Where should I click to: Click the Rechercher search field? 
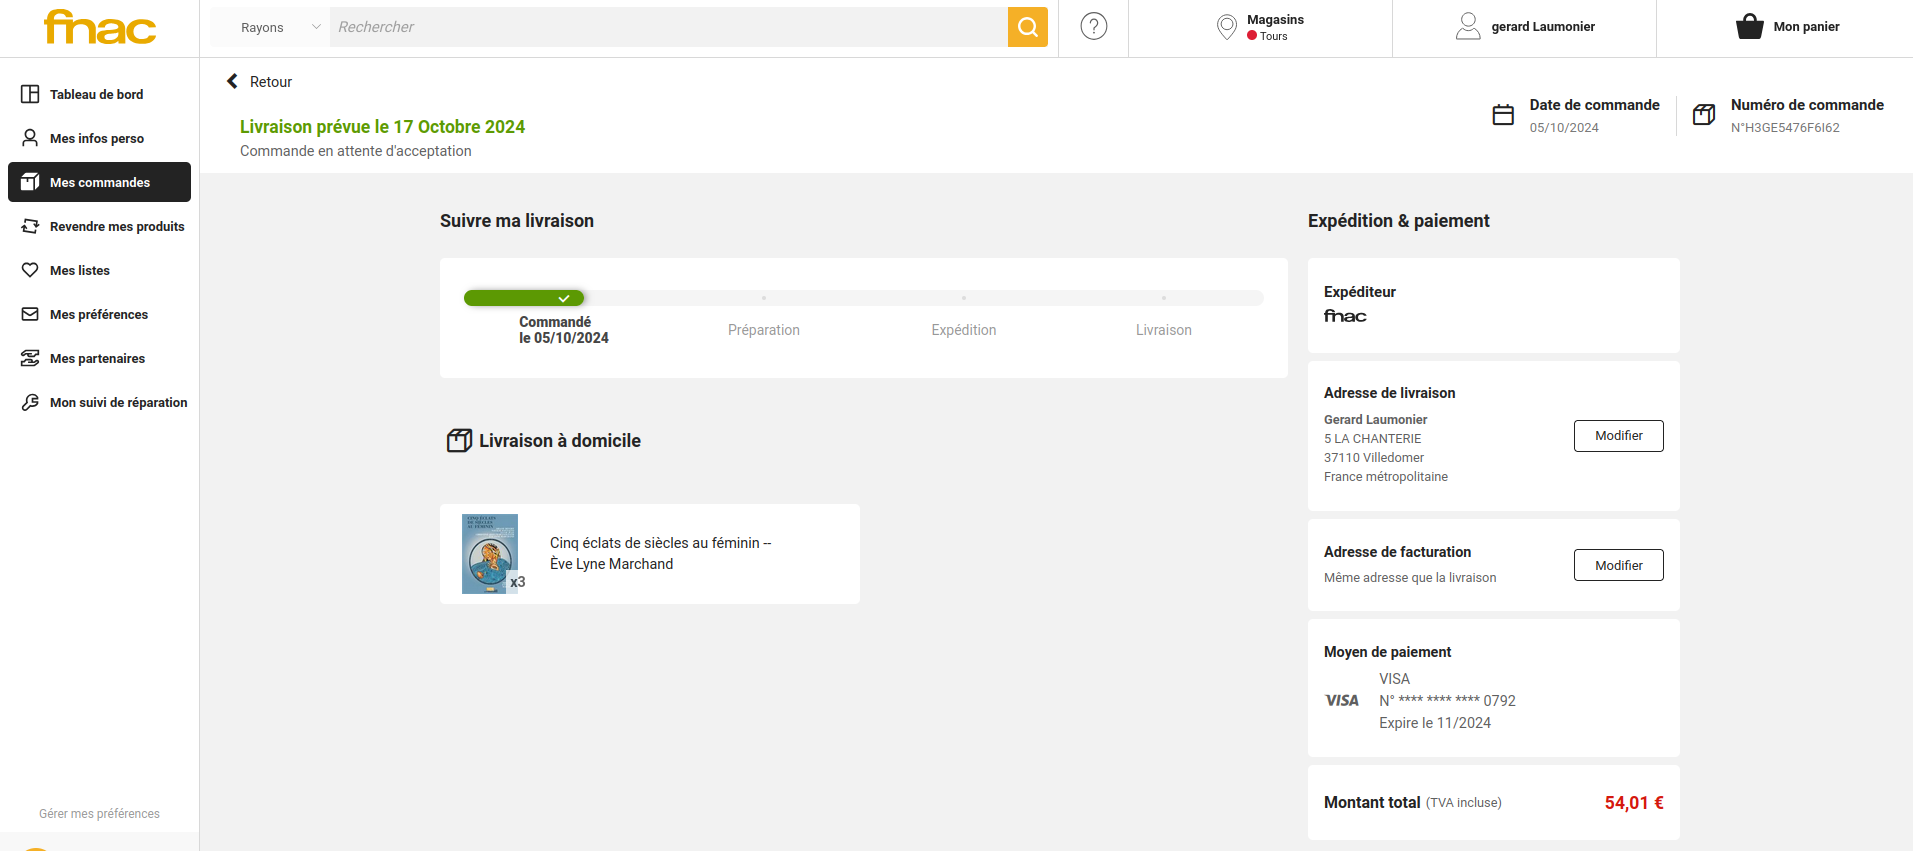pyautogui.click(x=668, y=27)
